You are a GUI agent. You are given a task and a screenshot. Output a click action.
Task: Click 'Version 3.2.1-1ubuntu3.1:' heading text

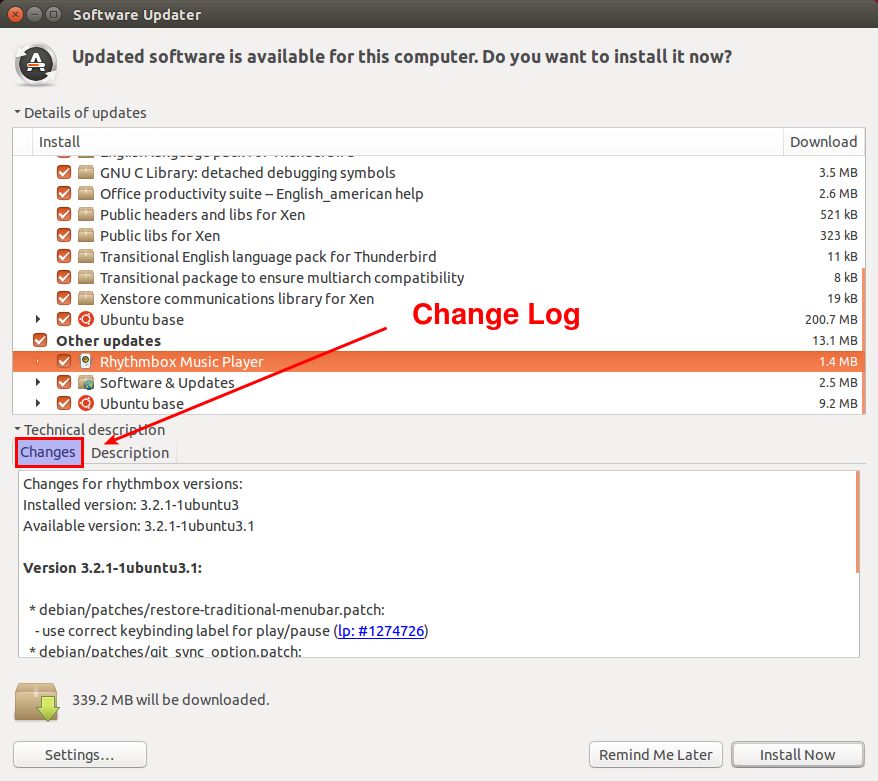pos(113,568)
